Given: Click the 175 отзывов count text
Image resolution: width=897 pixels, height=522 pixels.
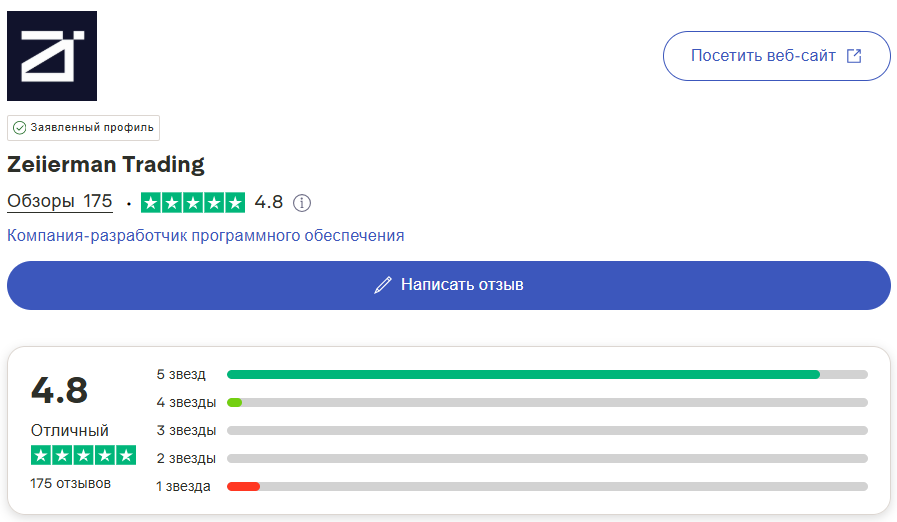Looking at the screenshot, I should [70, 484].
